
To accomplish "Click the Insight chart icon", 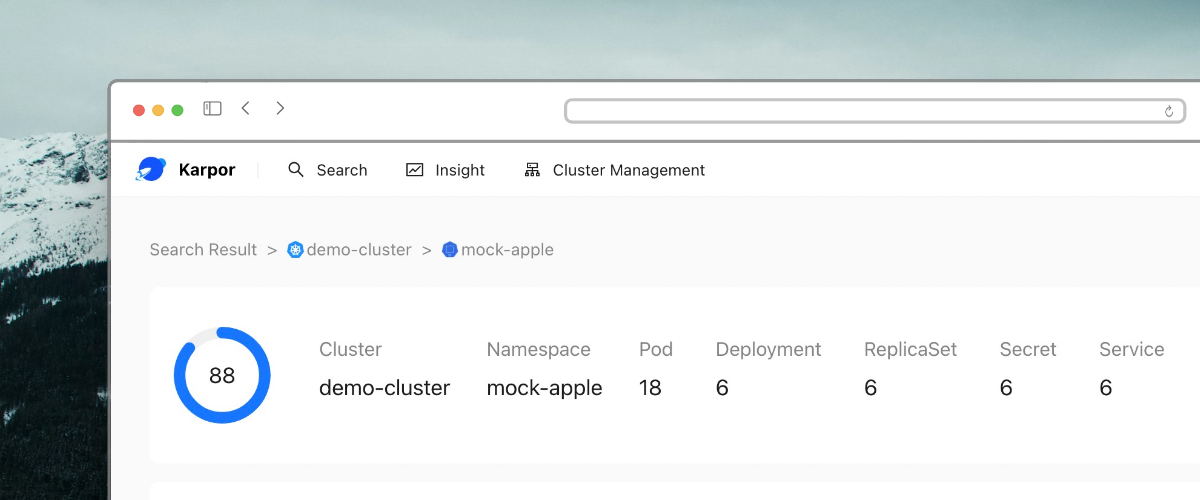I will tap(415, 170).
